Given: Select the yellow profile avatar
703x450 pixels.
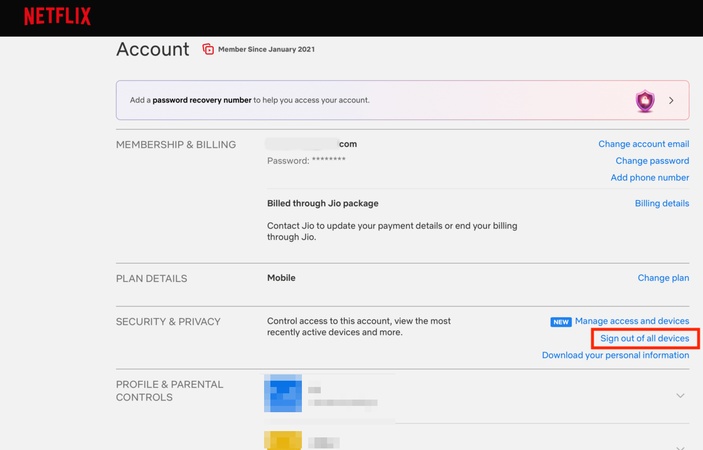Looking at the screenshot, I should click(x=283, y=440).
